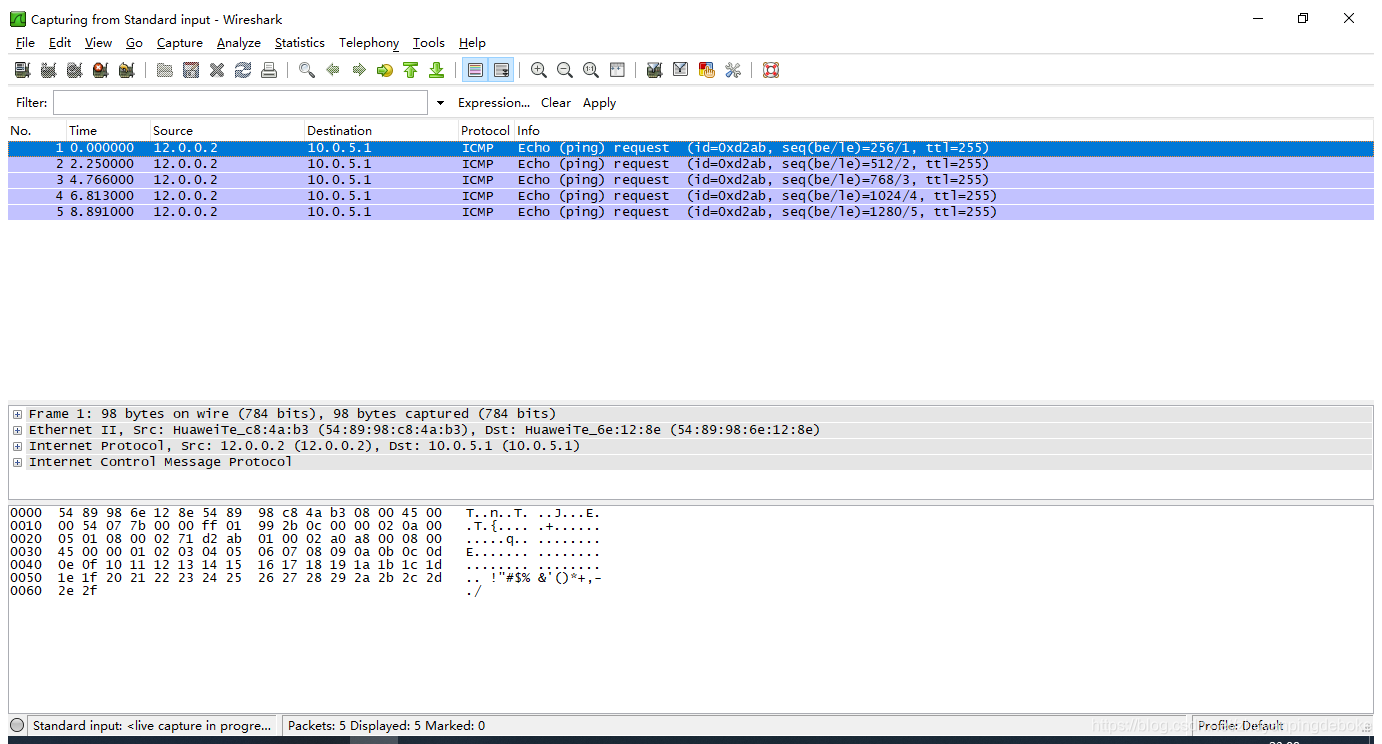This screenshot has width=1382, height=744.
Task: Open the list capture interfaces icon
Action: click(22, 70)
